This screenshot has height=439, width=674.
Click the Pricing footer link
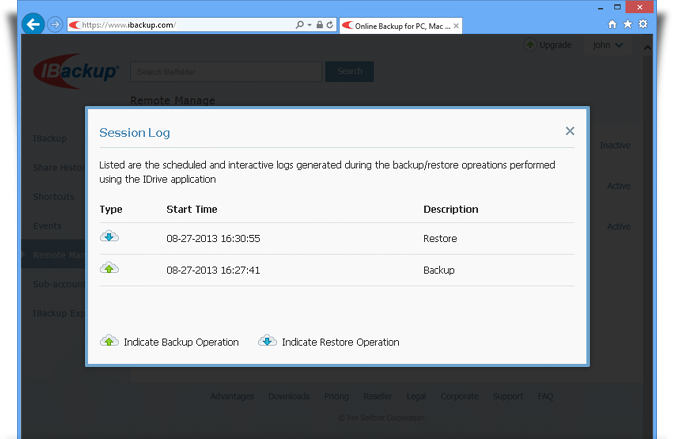click(x=336, y=396)
